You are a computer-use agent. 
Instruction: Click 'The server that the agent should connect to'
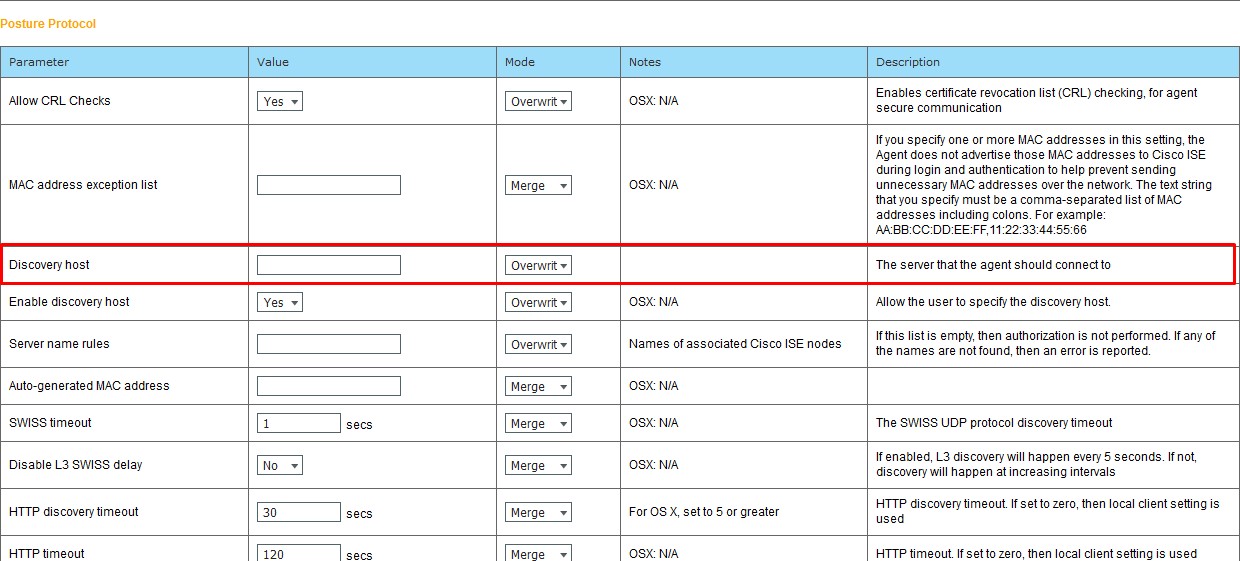993,265
